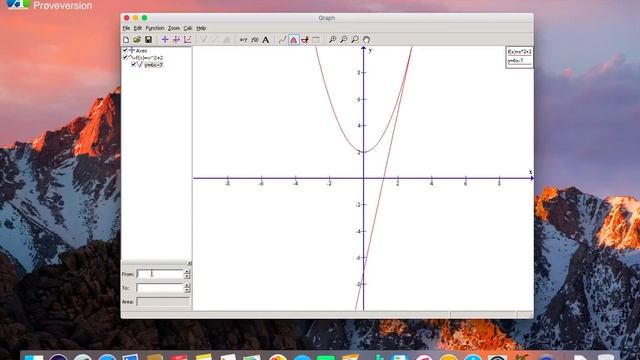
Task: Insert a new function with f(x) icon
Action: pos(255,40)
